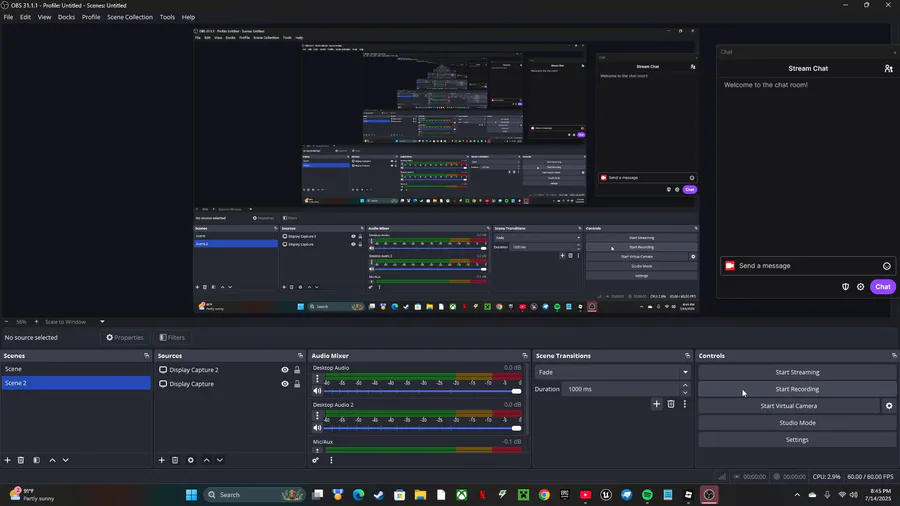Pop out the Audio Mixer dock icon
The height and width of the screenshot is (506, 900).
click(525, 356)
